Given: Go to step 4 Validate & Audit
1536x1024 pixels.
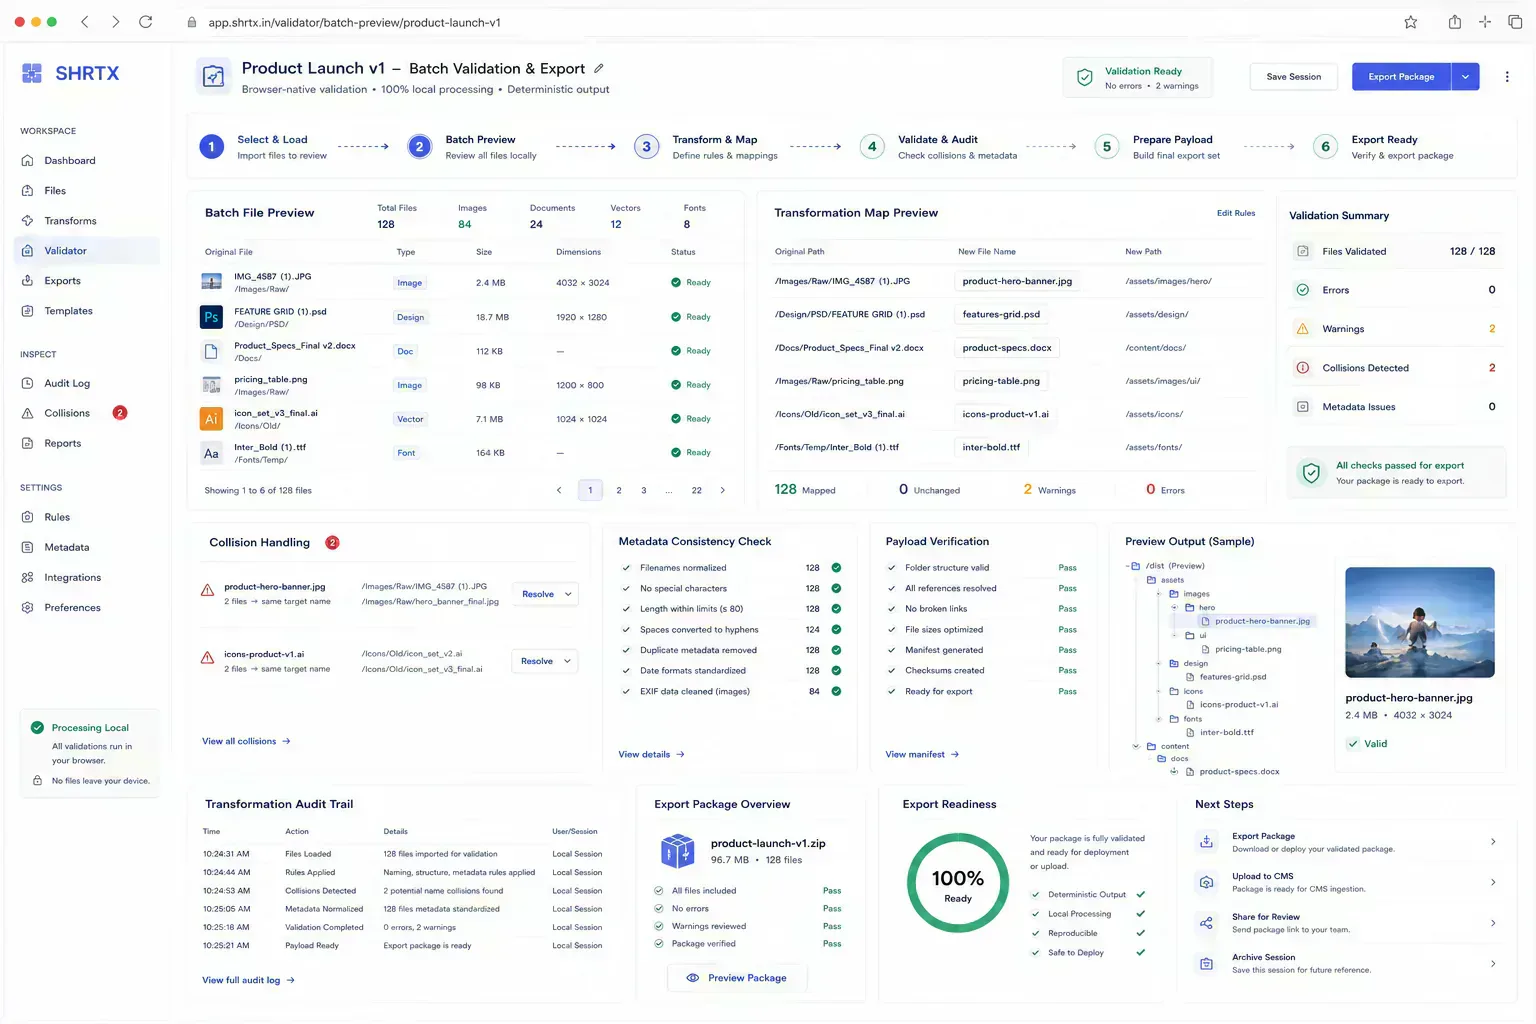Looking at the screenshot, I should click(x=939, y=147).
